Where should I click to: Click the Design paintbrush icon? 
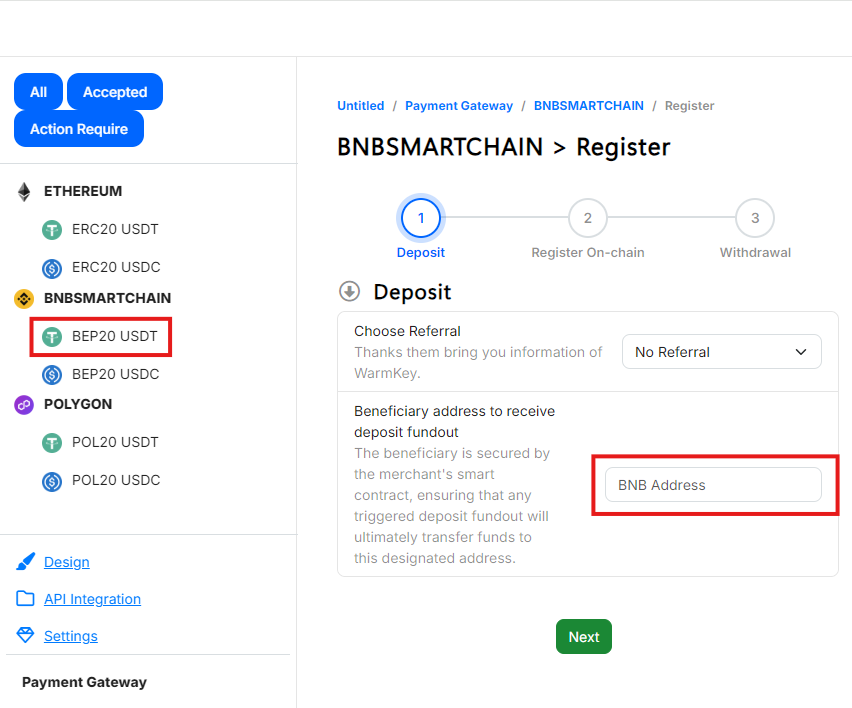26,562
